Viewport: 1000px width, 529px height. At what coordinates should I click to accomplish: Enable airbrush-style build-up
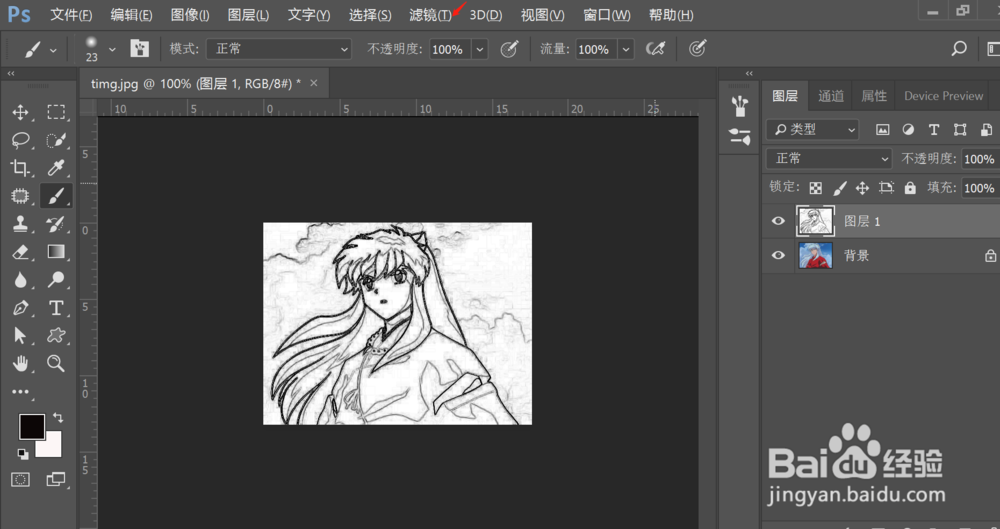point(656,48)
